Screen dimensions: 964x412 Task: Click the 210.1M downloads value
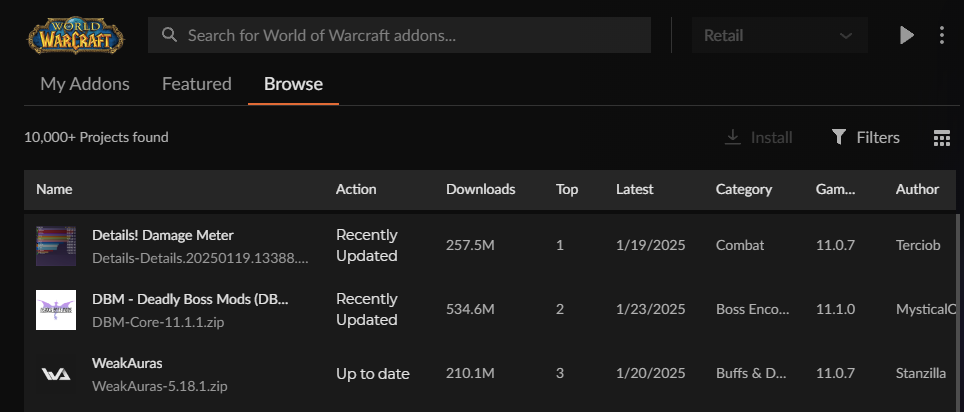point(470,373)
